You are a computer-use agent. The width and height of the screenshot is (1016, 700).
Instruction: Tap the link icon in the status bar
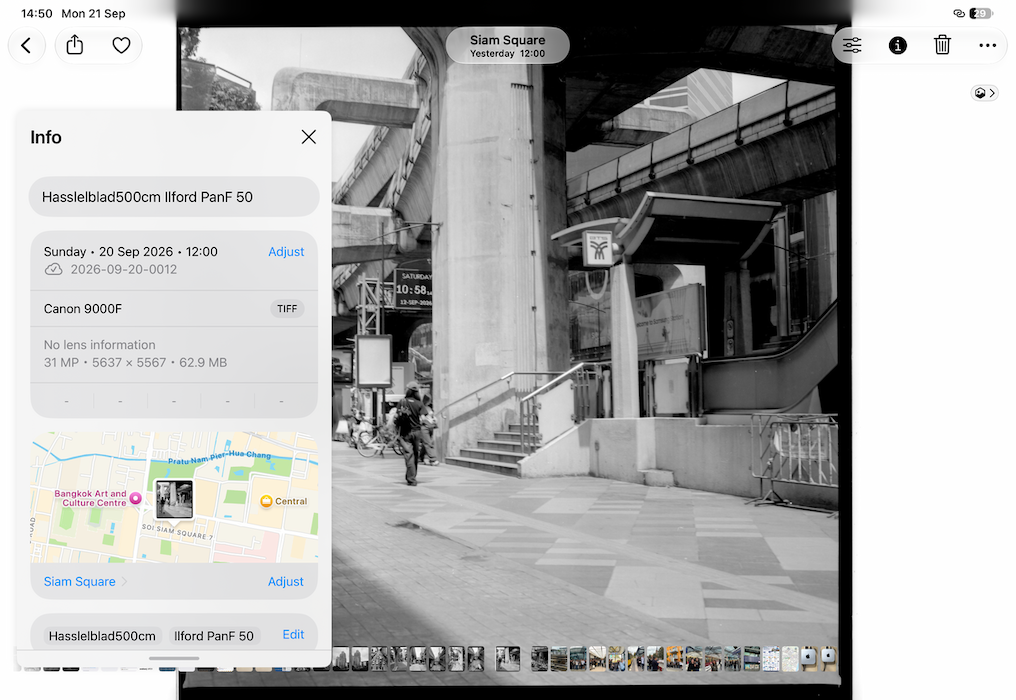pyautogui.click(x=959, y=13)
